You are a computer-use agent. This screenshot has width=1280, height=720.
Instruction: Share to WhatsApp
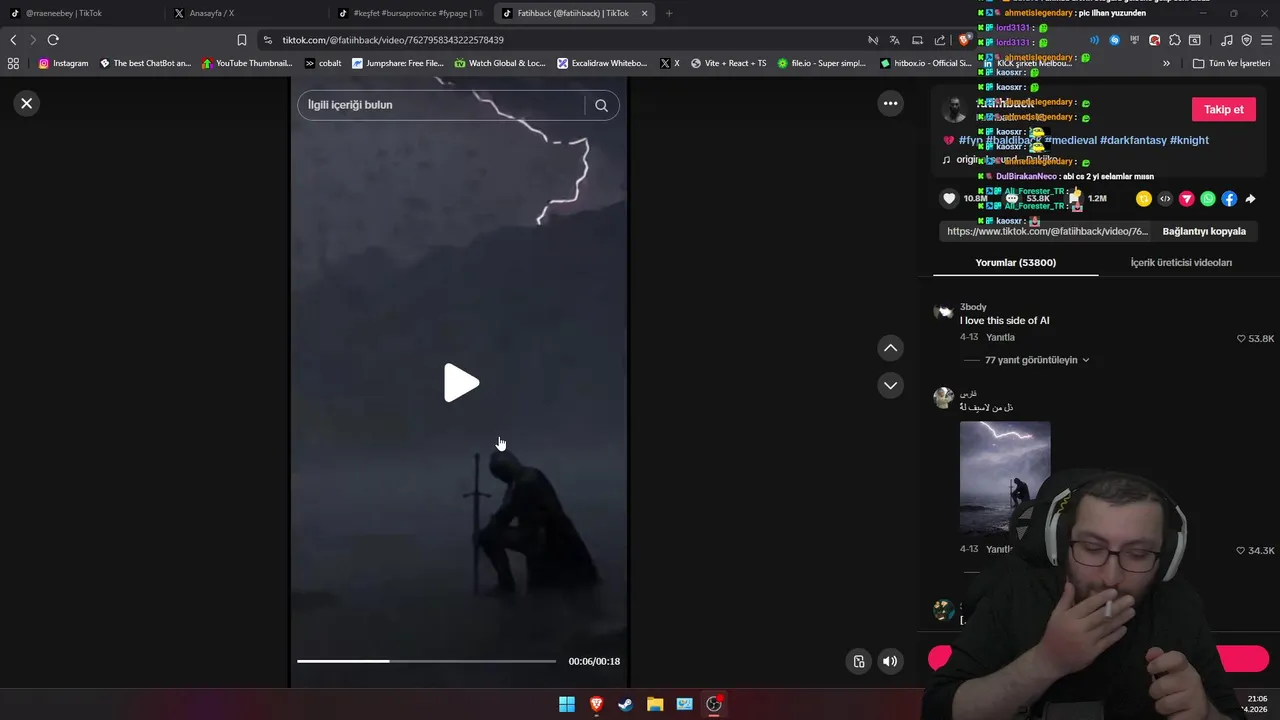pyautogui.click(x=1208, y=199)
